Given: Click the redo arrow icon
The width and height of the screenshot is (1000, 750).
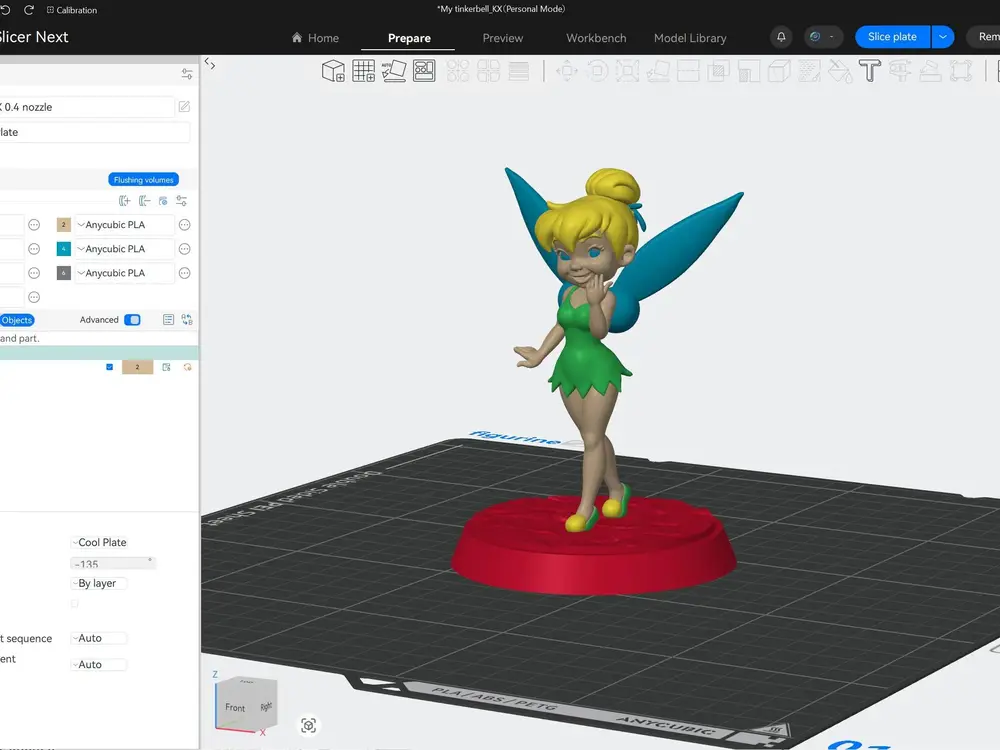Looking at the screenshot, I should (29, 10).
